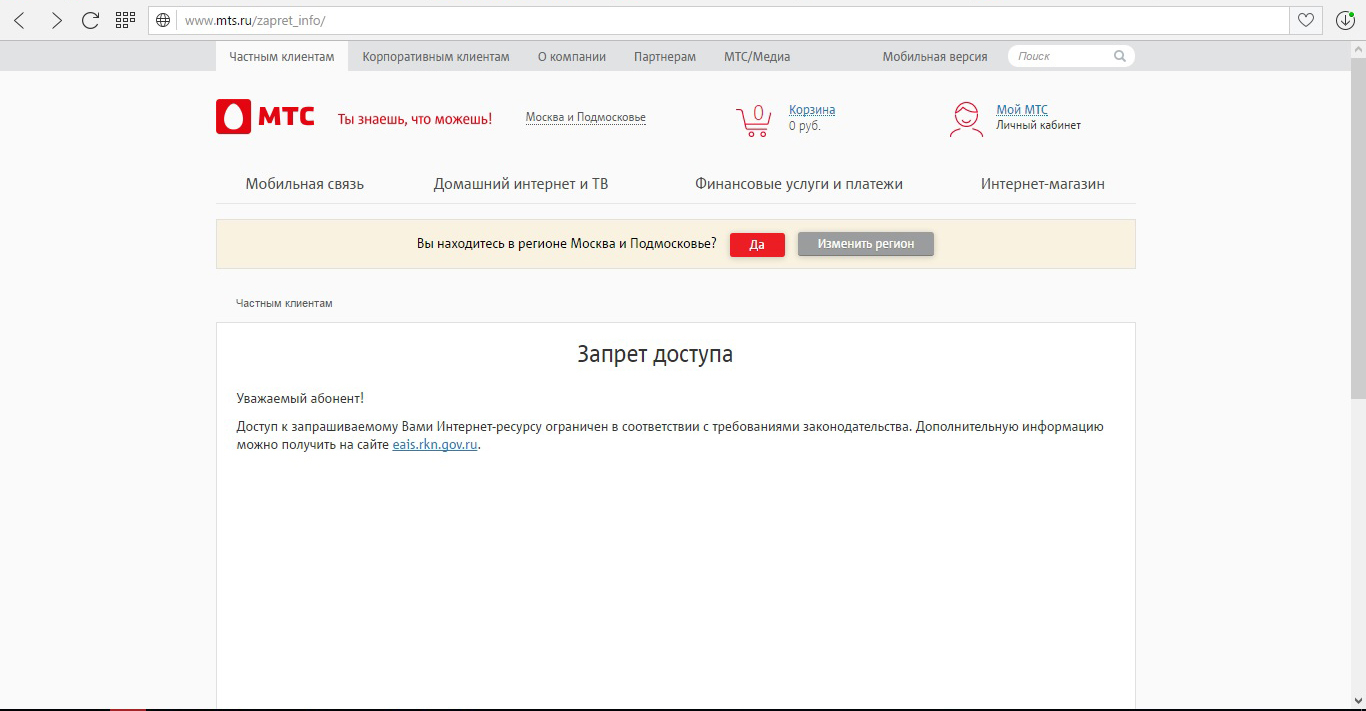
Task: Click the Ты знаешь, что можешь! slogan
Action: point(415,119)
